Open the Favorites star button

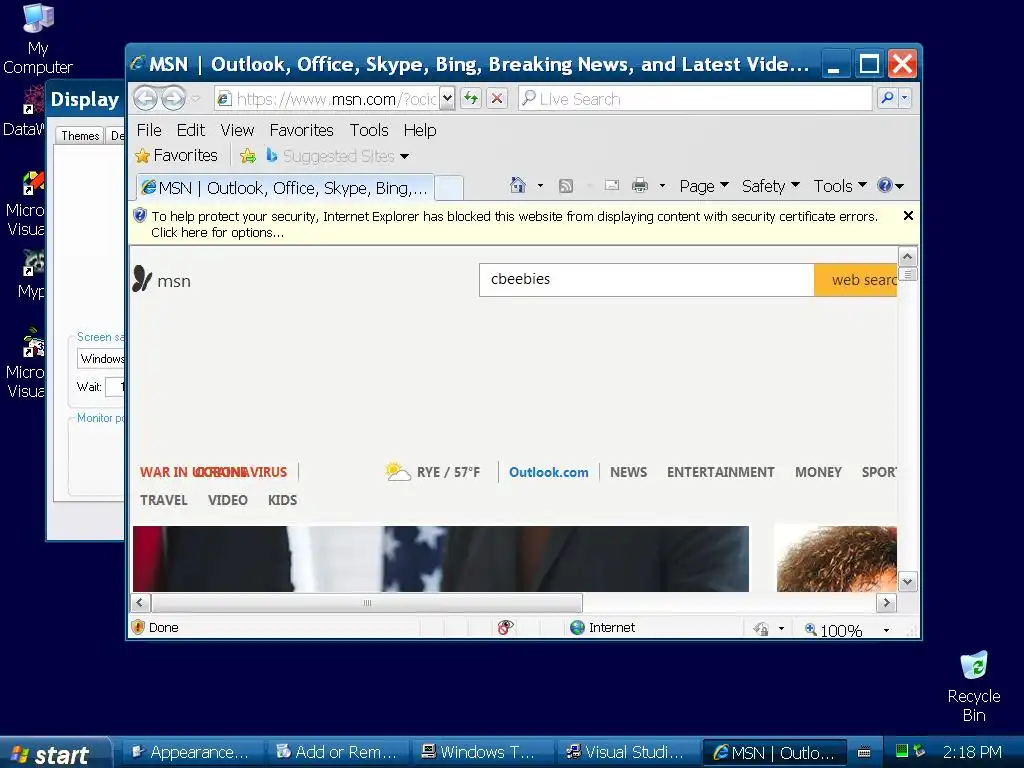[176, 155]
